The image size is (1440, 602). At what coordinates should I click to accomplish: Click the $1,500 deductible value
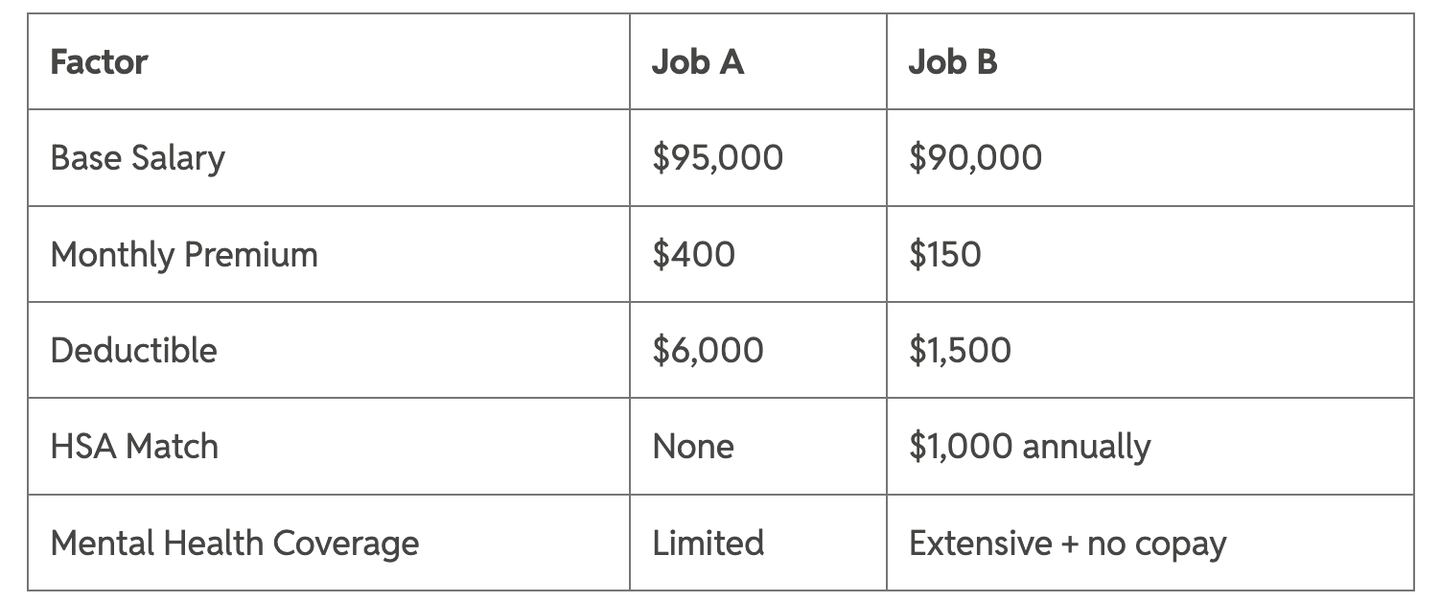coord(960,350)
